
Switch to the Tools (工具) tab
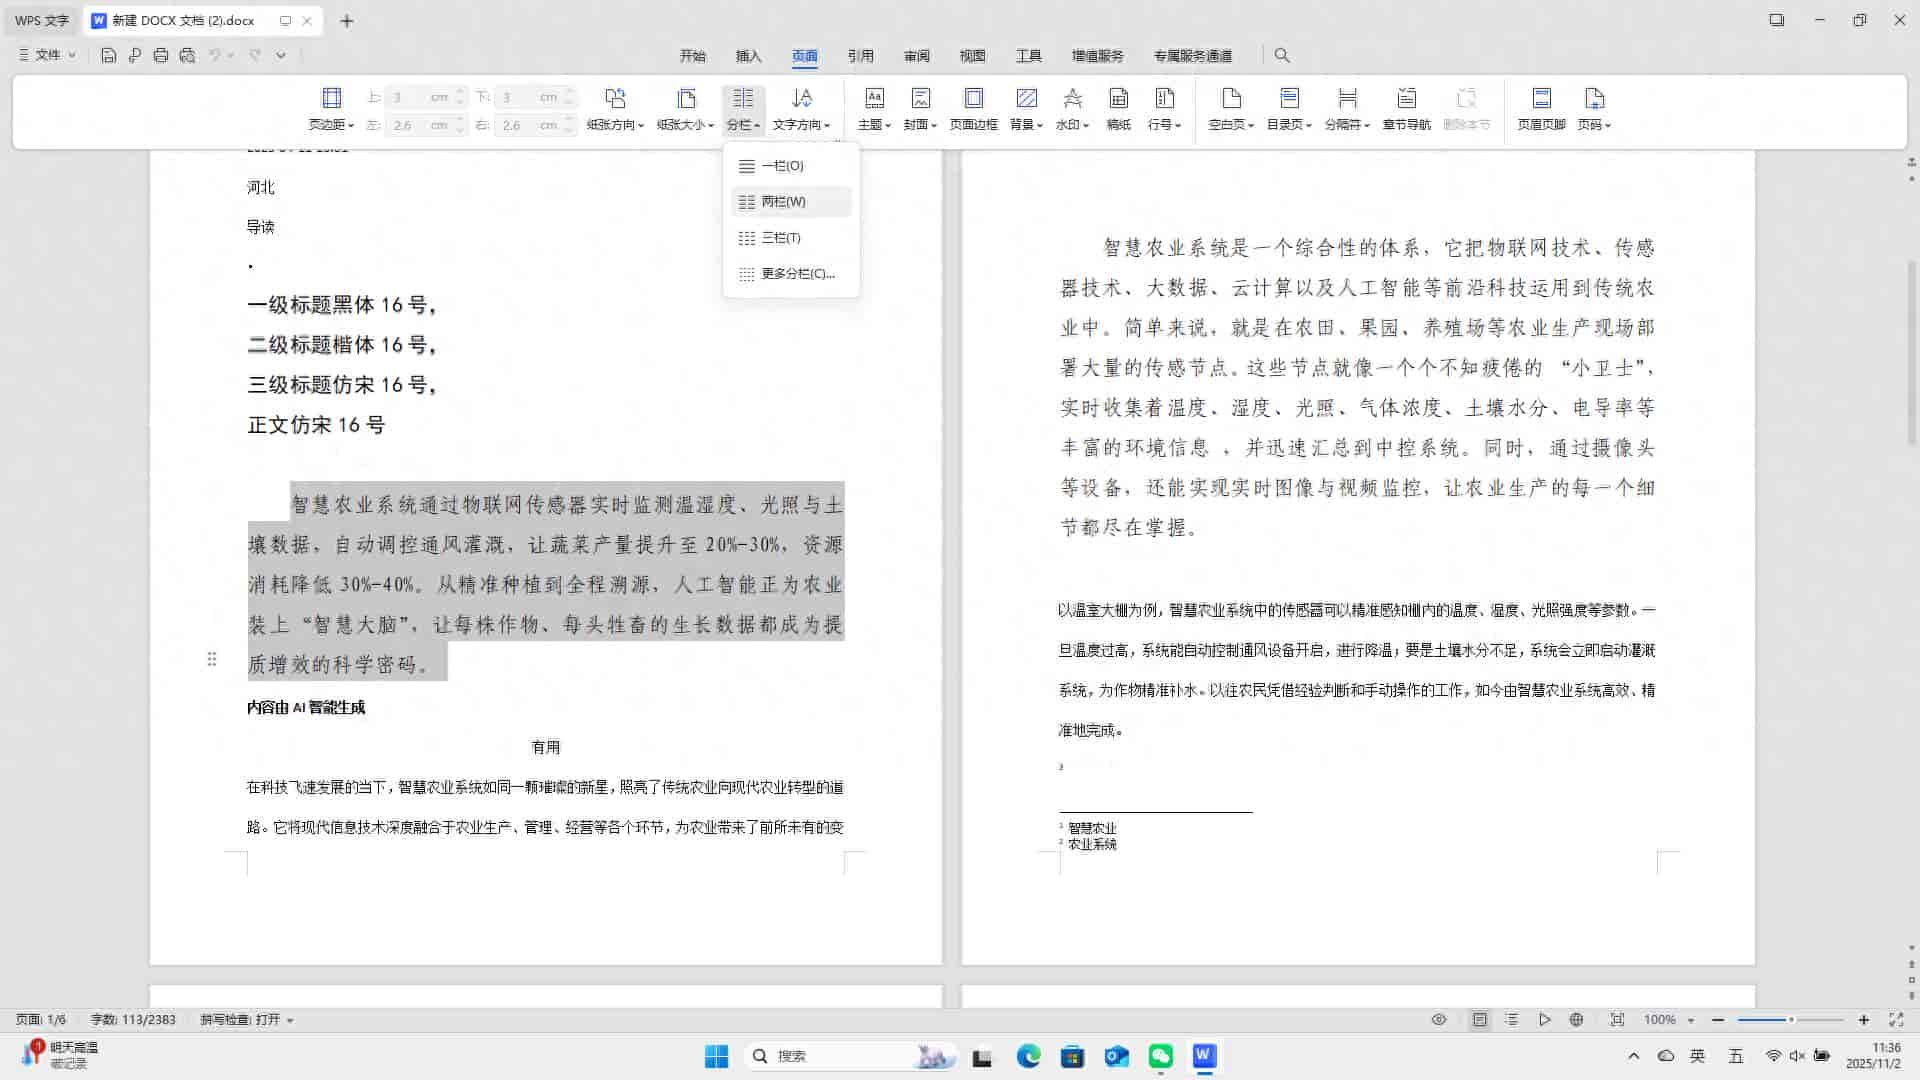click(1028, 56)
